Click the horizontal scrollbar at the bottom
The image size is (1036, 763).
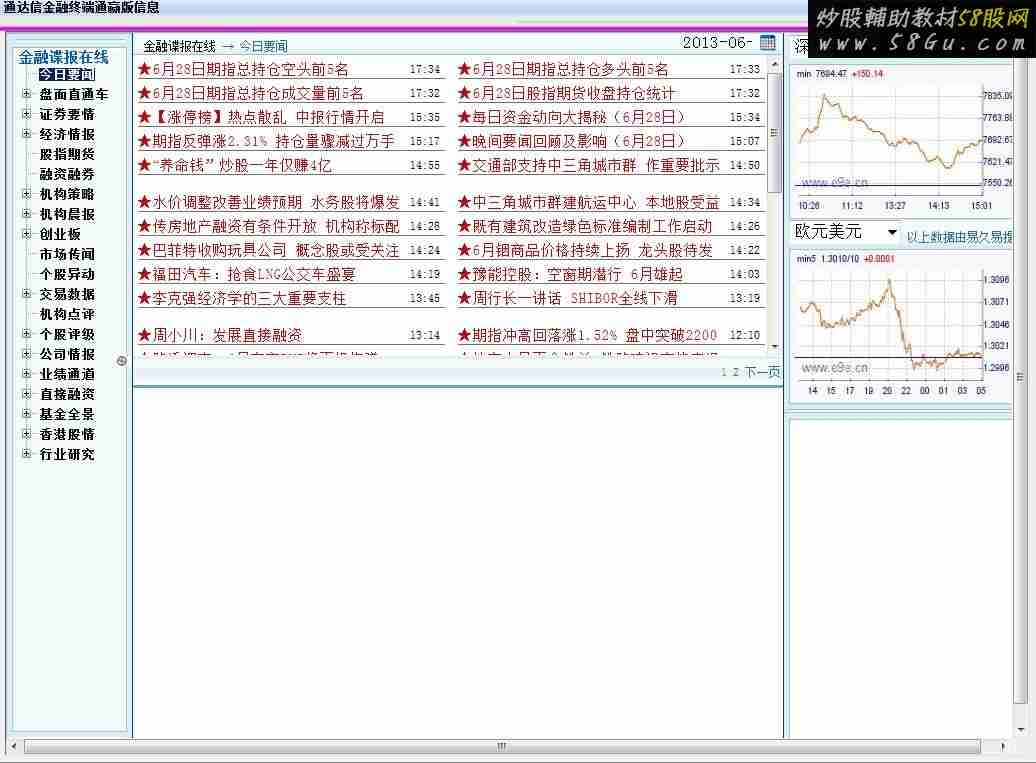coord(502,746)
